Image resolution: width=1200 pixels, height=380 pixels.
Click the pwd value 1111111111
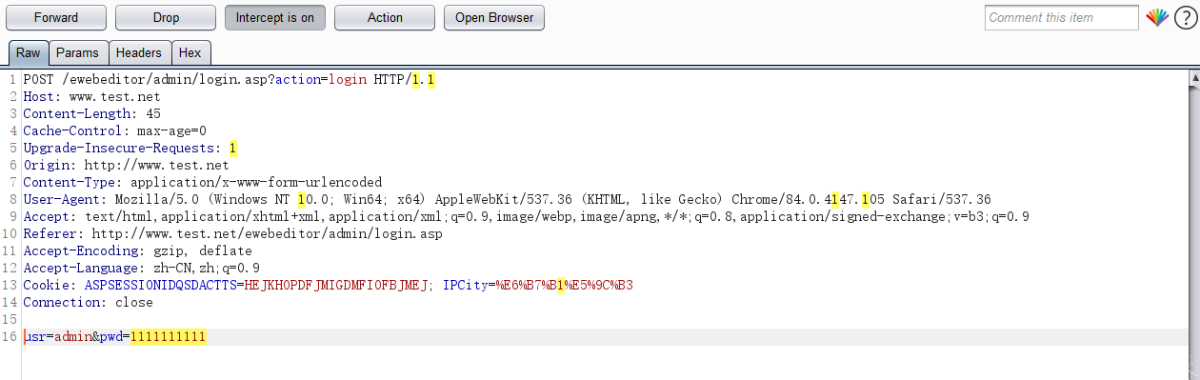coord(168,337)
